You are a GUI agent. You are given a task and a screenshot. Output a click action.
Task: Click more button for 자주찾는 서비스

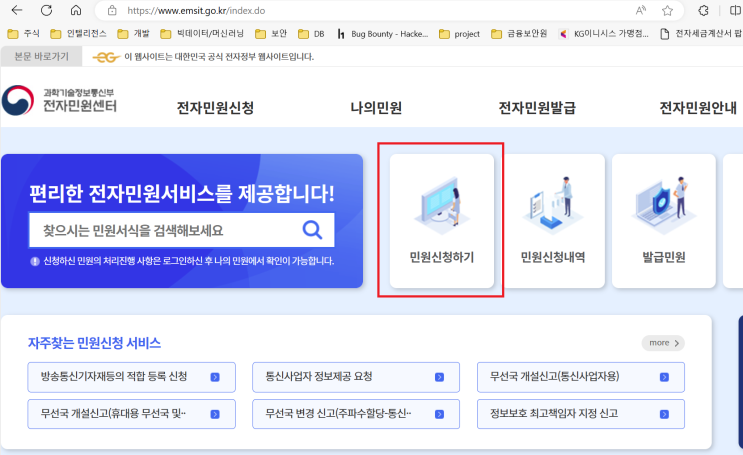pos(663,343)
